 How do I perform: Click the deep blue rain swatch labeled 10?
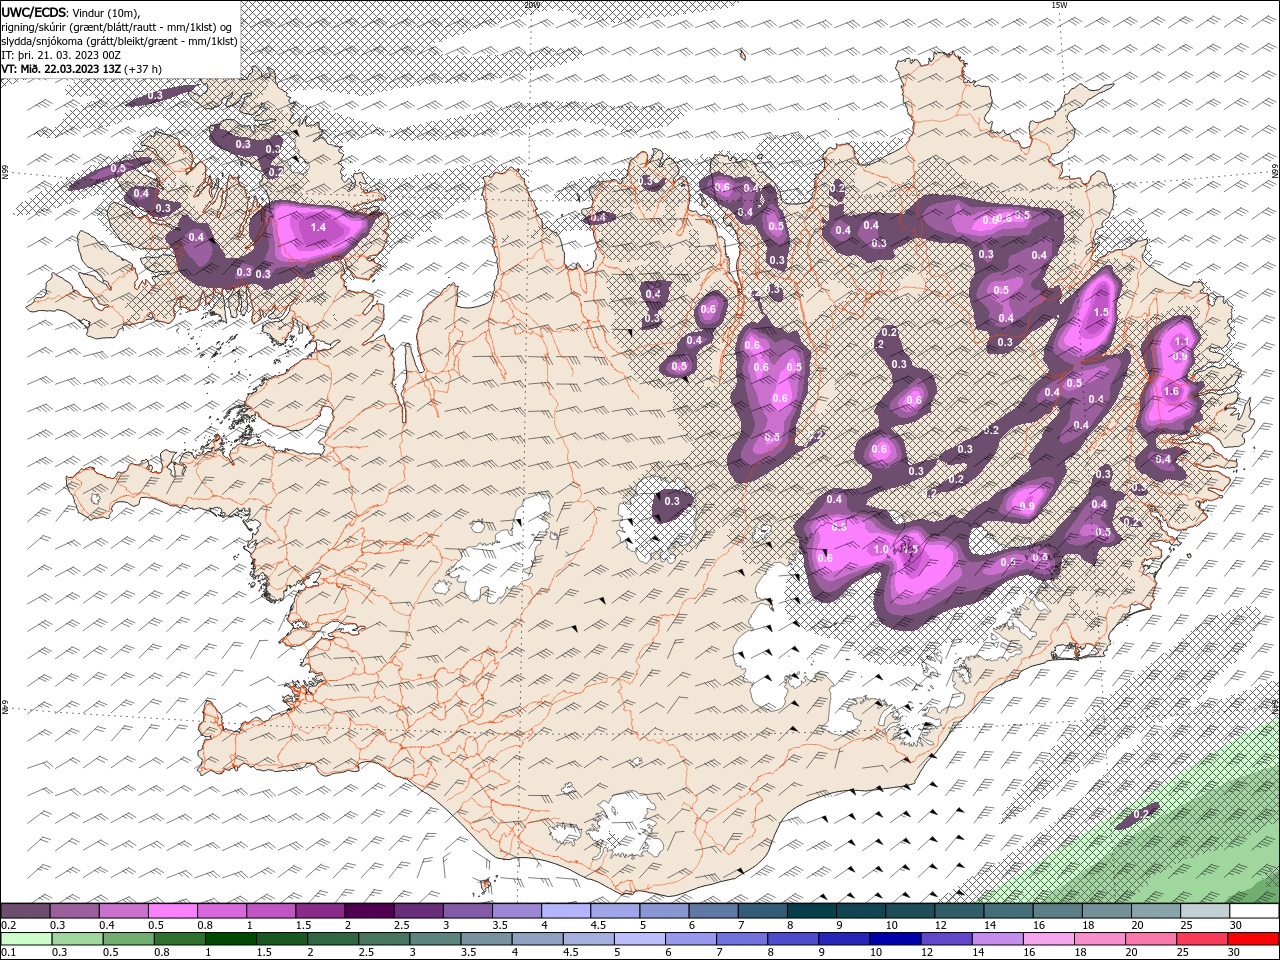(895, 939)
